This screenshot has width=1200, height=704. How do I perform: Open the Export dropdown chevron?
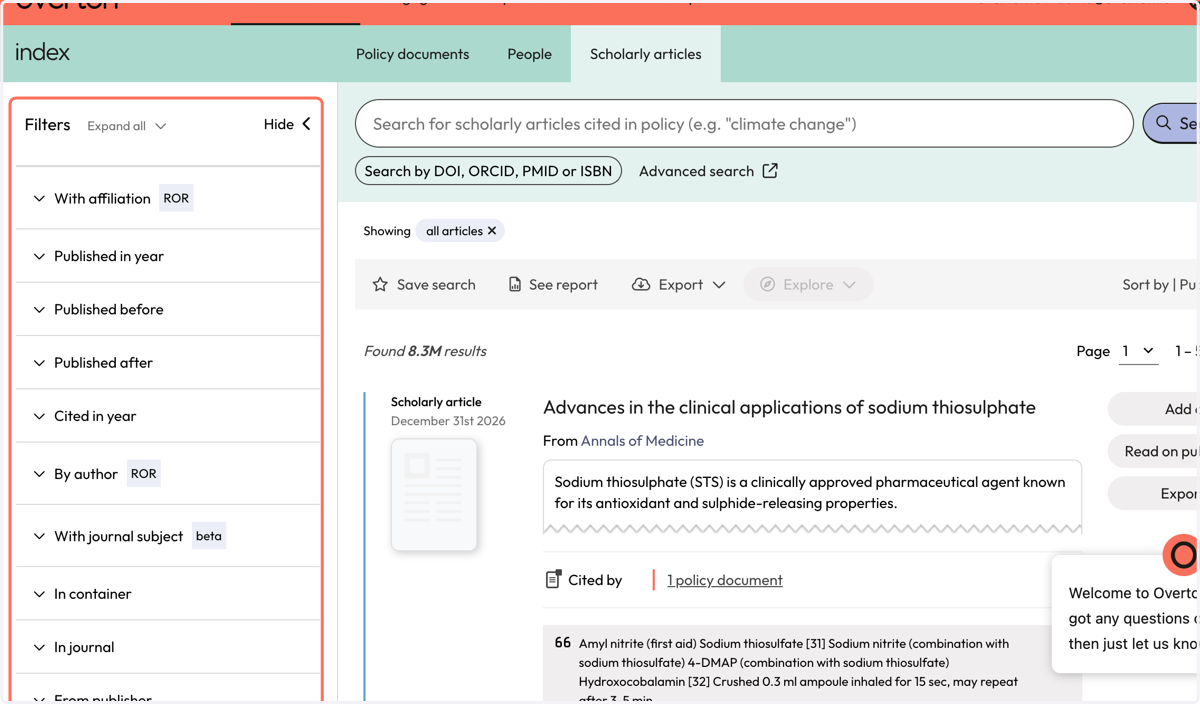(x=719, y=285)
